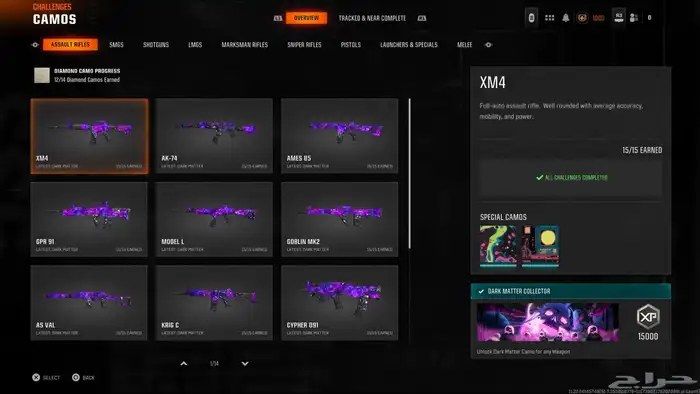Image resolution: width=700 pixels, height=394 pixels.
Task: Open the R3 options button icon
Action: pos(619,18)
